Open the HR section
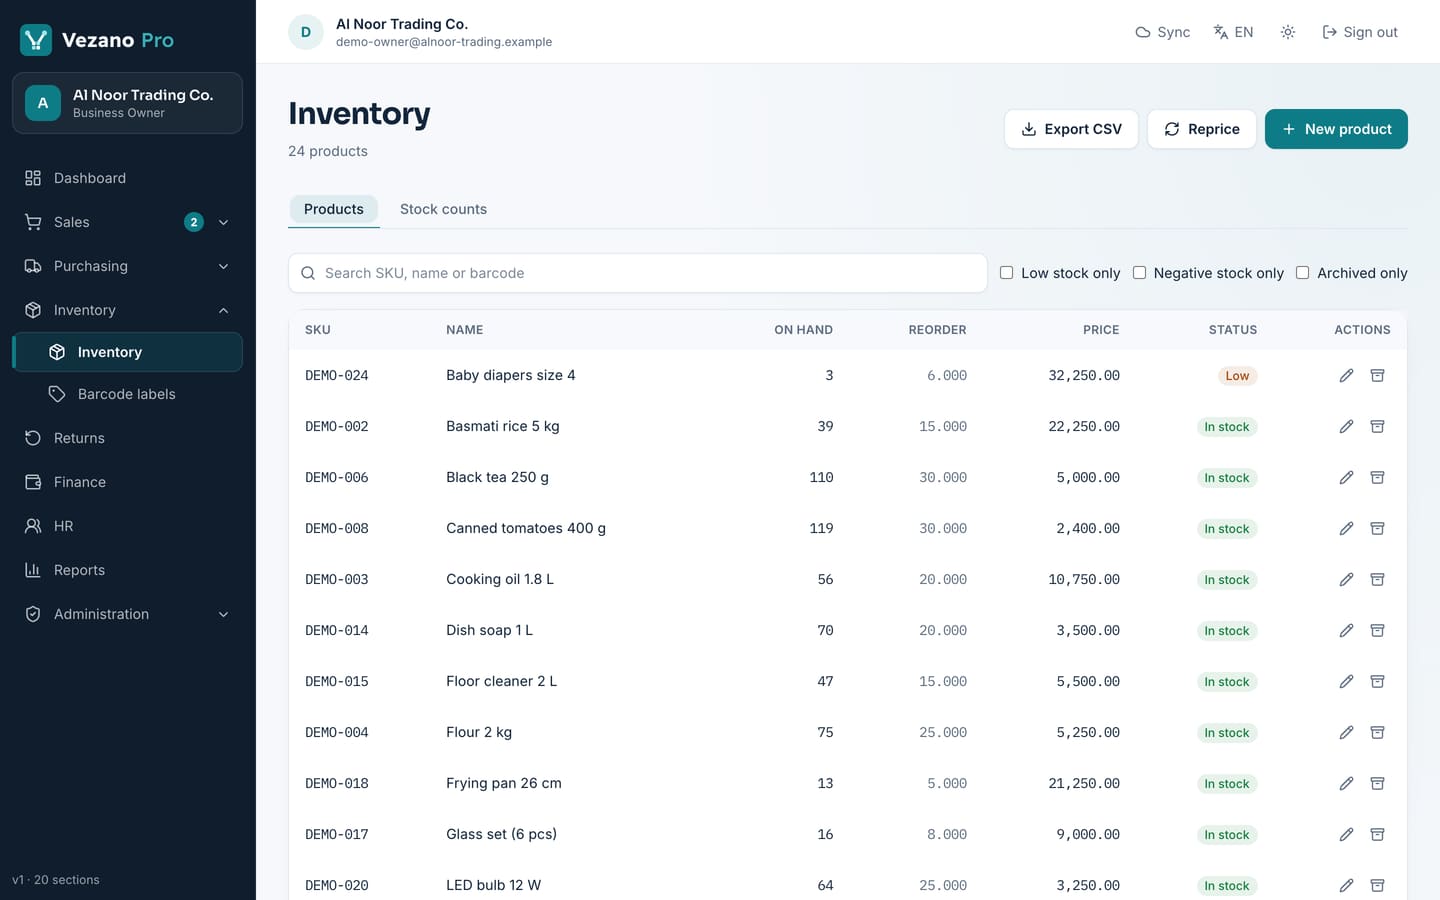Image resolution: width=1440 pixels, height=900 pixels. click(127, 526)
